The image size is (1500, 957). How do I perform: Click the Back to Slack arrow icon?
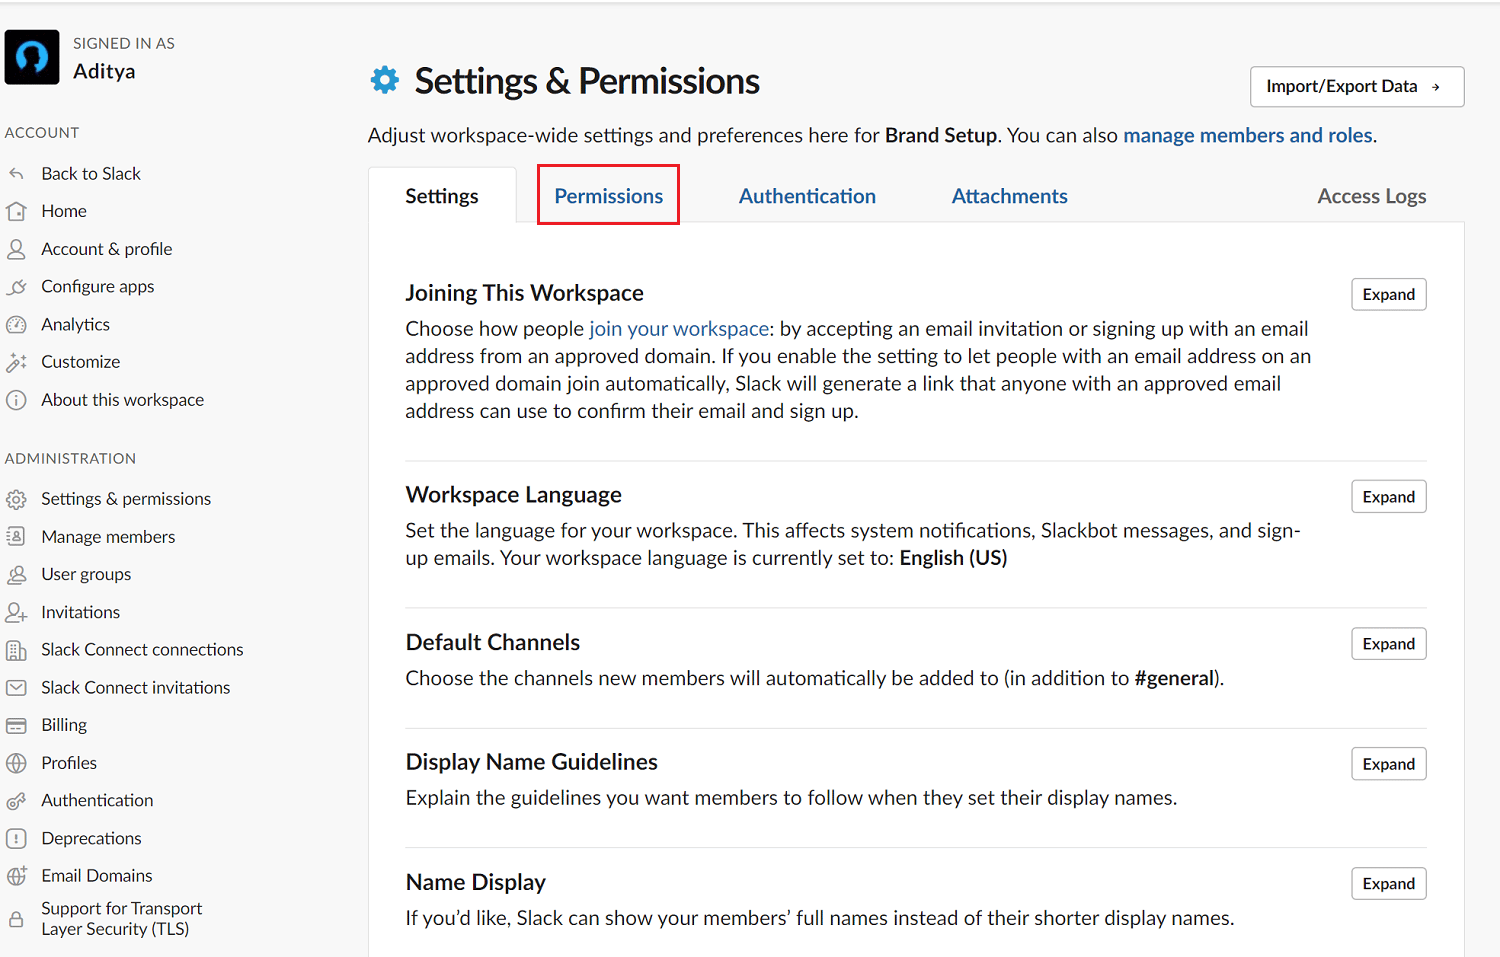[16, 174]
